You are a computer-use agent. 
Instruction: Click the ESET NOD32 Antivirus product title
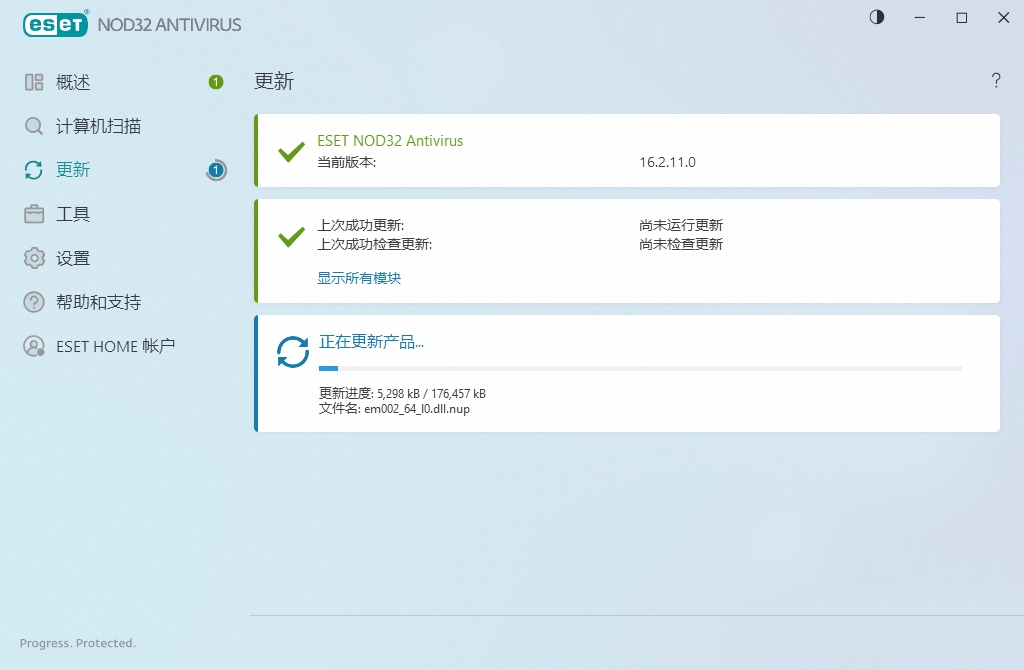(390, 141)
